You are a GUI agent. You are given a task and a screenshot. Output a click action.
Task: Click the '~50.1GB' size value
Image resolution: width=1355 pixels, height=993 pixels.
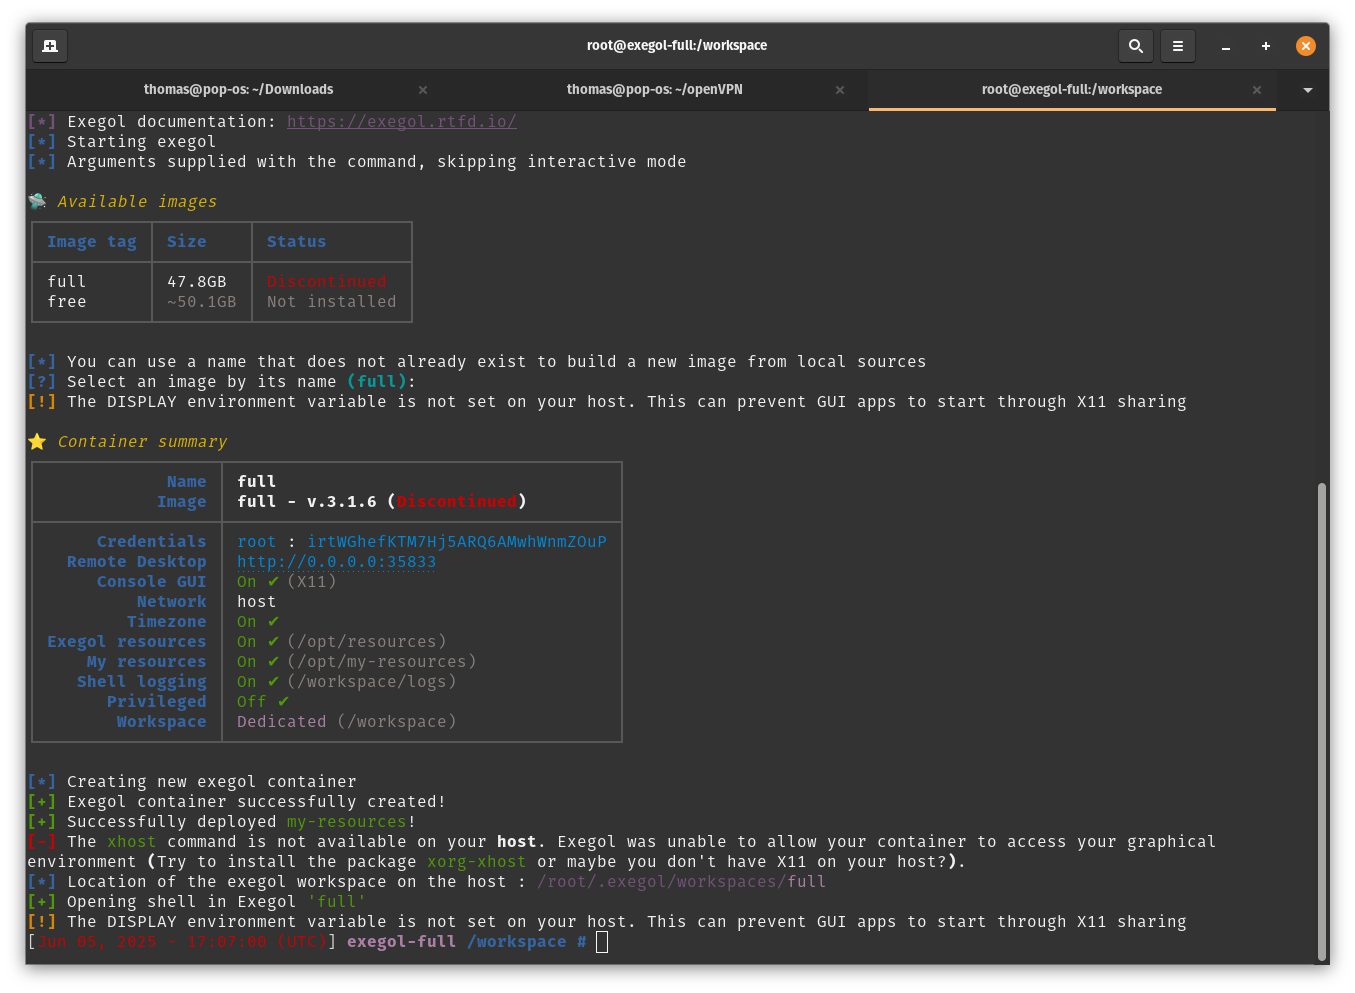202,302
